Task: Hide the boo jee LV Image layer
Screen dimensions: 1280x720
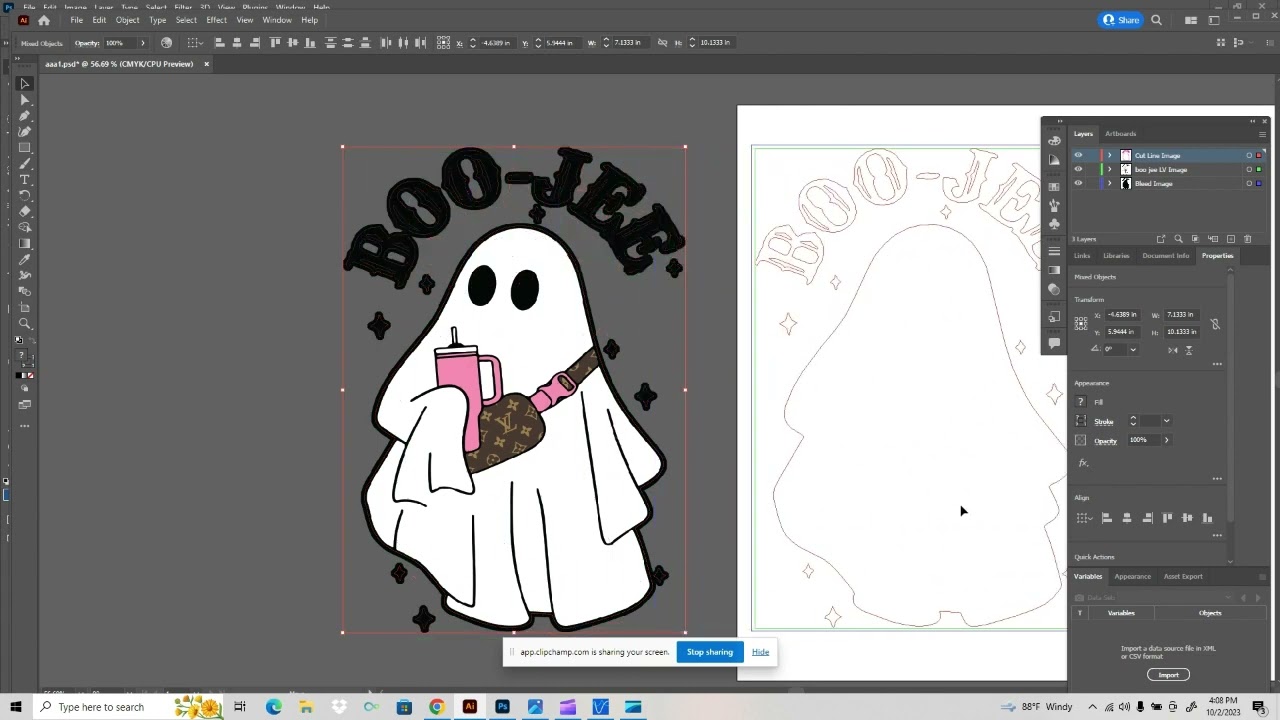Action: click(x=1078, y=170)
